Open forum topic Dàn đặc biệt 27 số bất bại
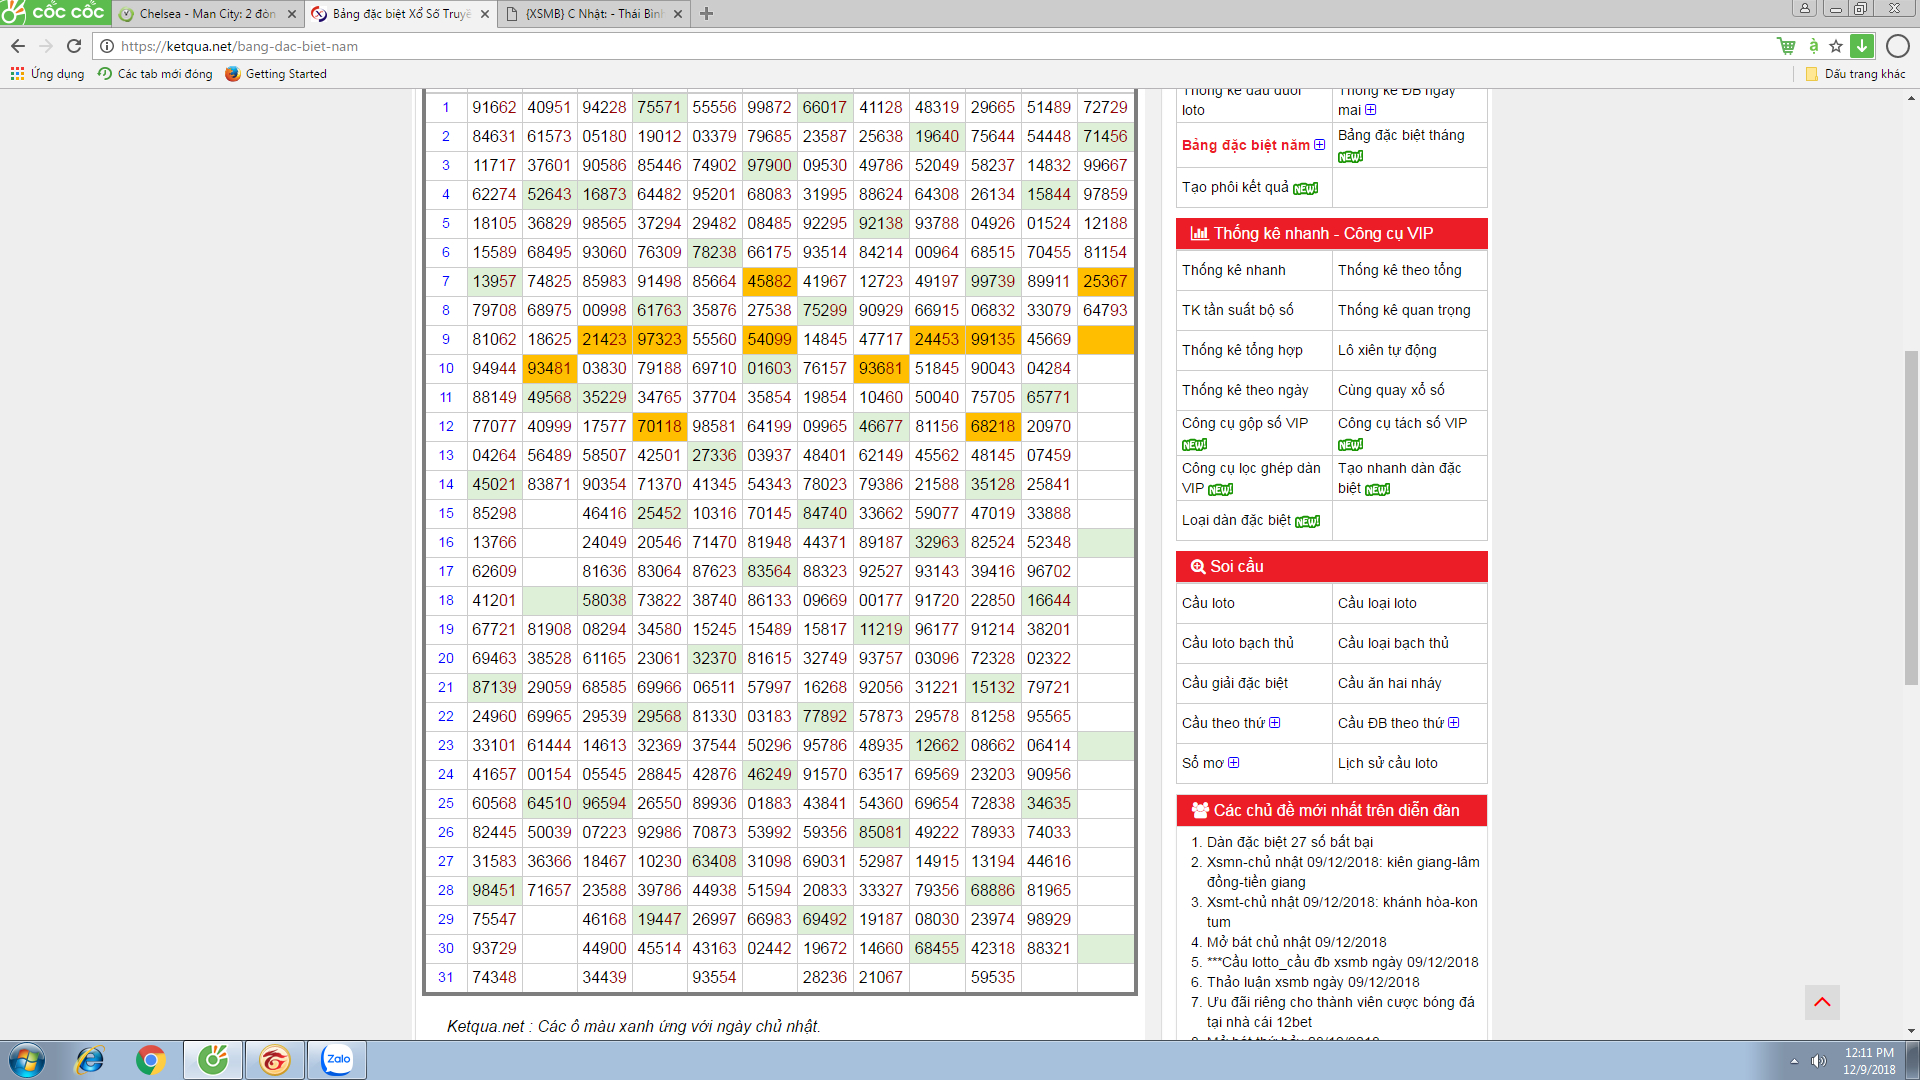This screenshot has width=1920, height=1080. [x=1290, y=842]
